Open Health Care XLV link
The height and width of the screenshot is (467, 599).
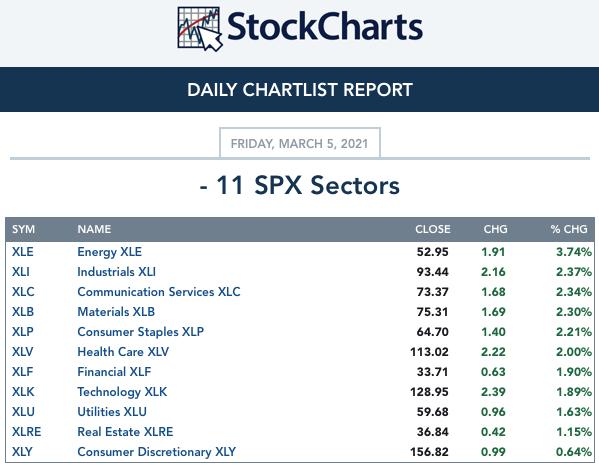click(123, 352)
